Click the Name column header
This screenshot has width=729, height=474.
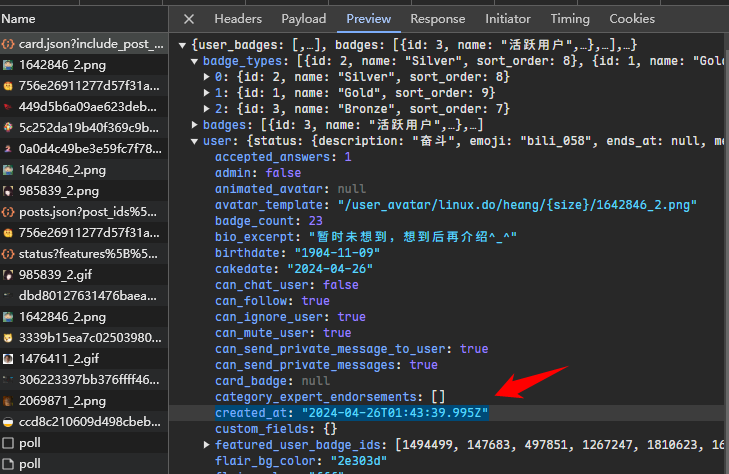click(x=84, y=19)
